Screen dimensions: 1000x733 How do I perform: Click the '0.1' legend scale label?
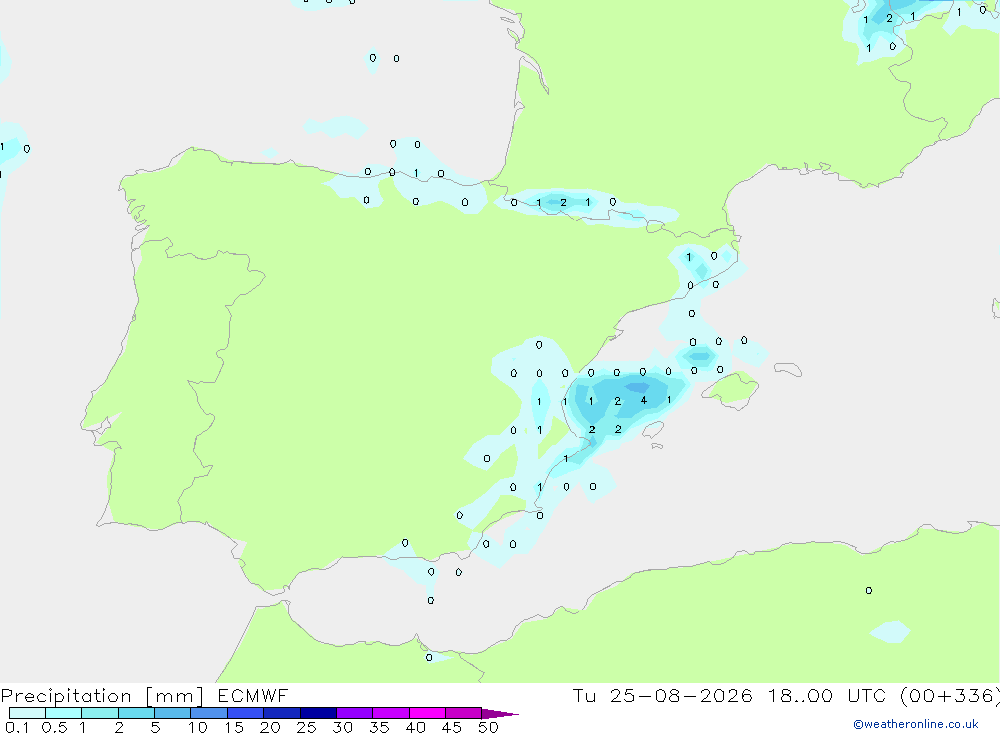pos(17,727)
